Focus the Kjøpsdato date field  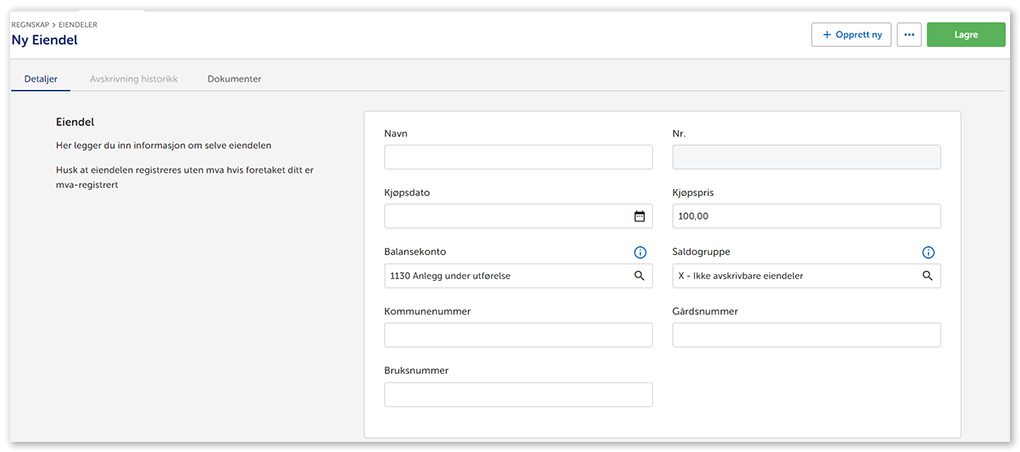506,216
